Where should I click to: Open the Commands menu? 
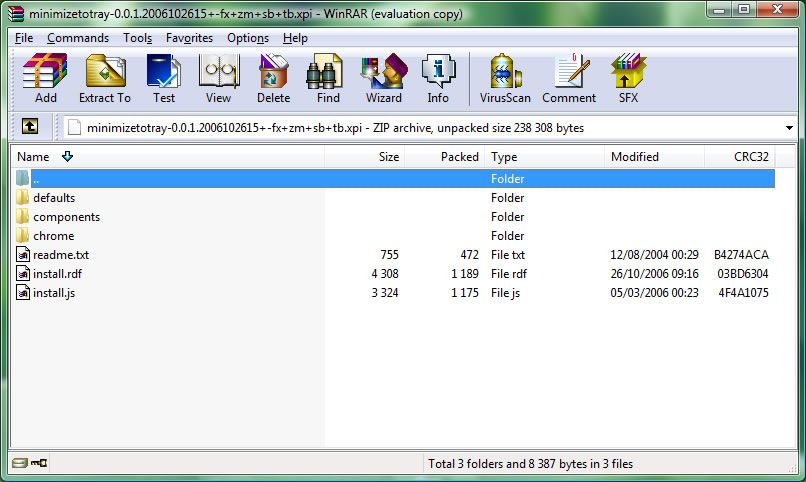point(78,38)
